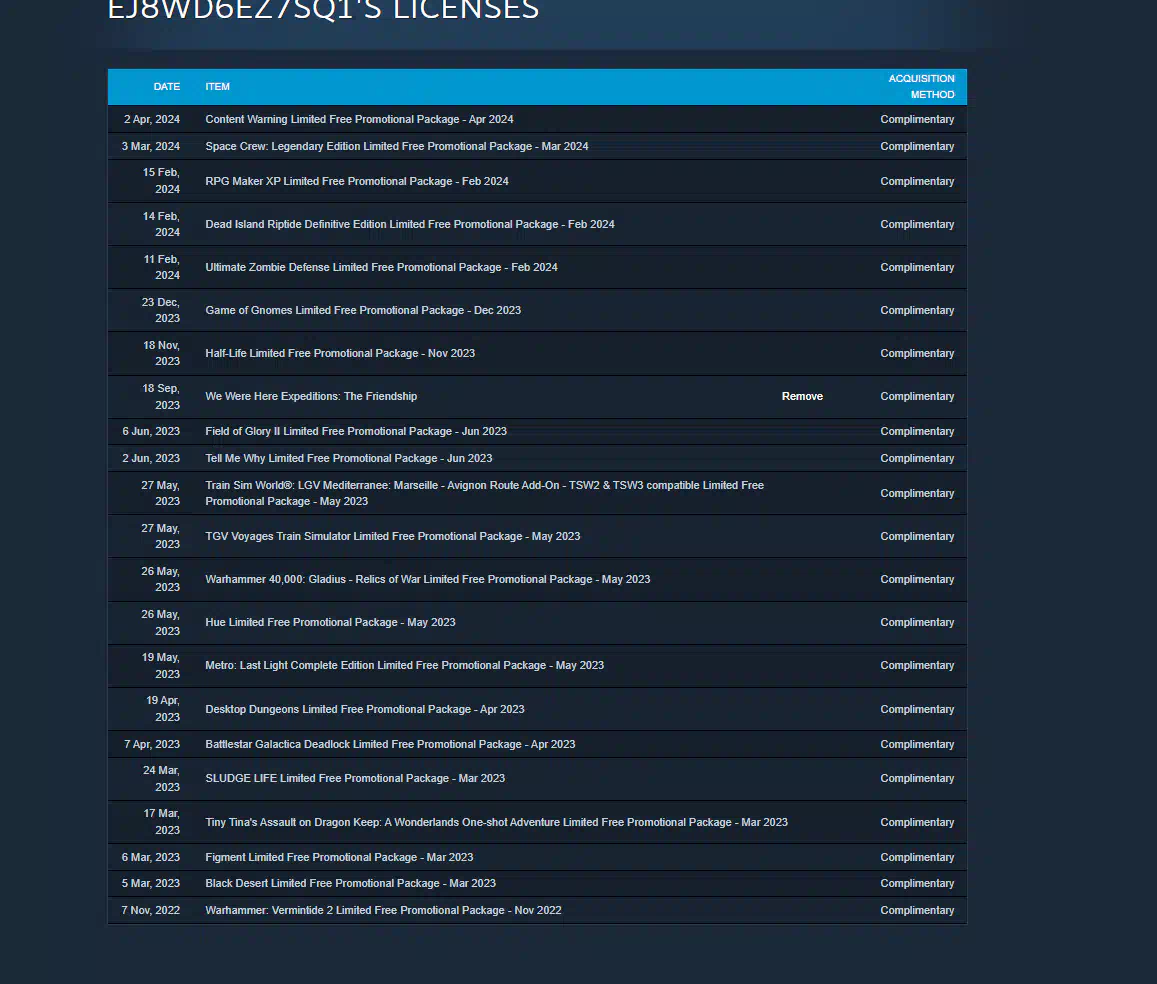
Task: Click Dead Island Riptide Definitive Edition entry
Action: tap(410, 224)
